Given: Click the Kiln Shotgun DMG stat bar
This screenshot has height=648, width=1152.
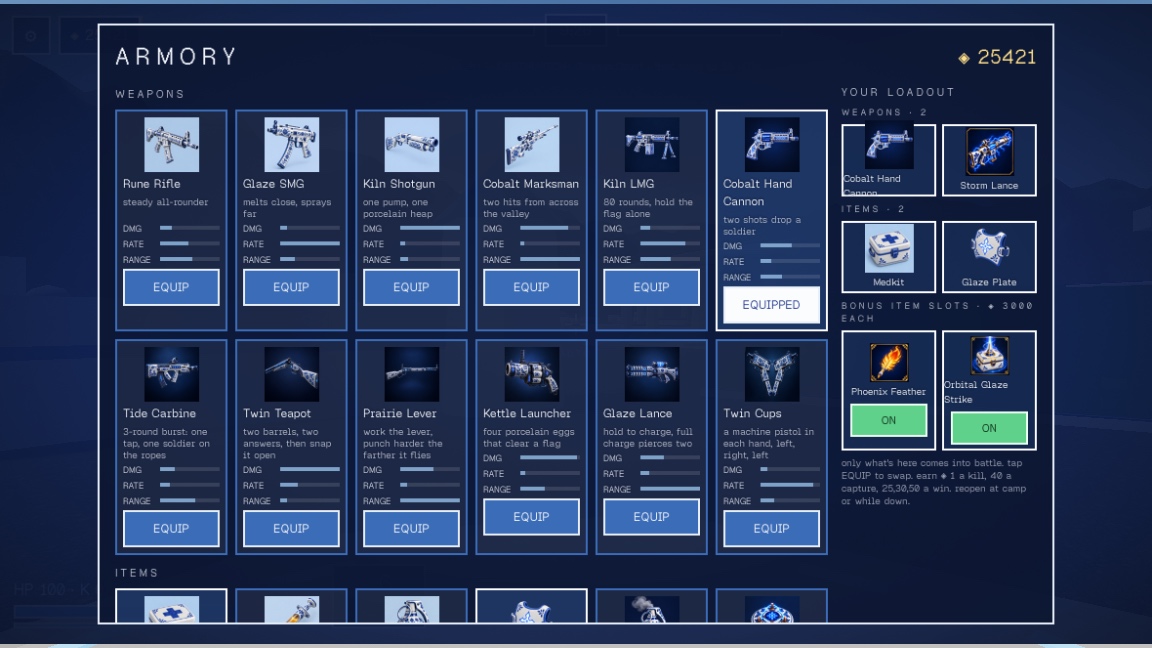Looking at the screenshot, I should (430, 228).
